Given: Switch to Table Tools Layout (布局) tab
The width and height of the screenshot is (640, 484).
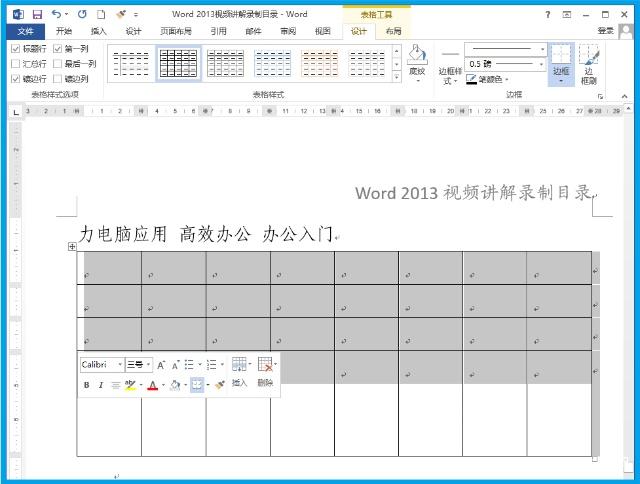Looking at the screenshot, I should pyautogui.click(x=393, y=31).
